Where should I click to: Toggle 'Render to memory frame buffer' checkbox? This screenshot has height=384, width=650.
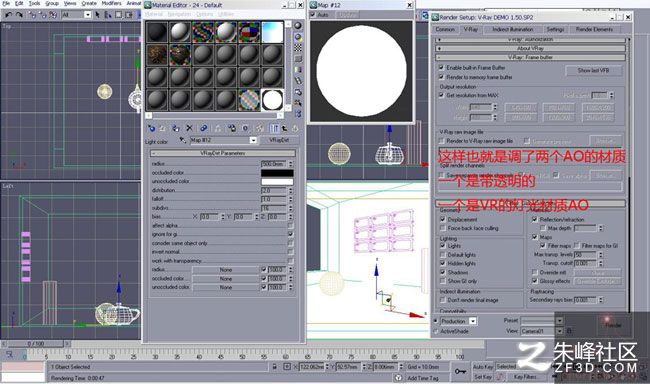click(x=441, y=77)
